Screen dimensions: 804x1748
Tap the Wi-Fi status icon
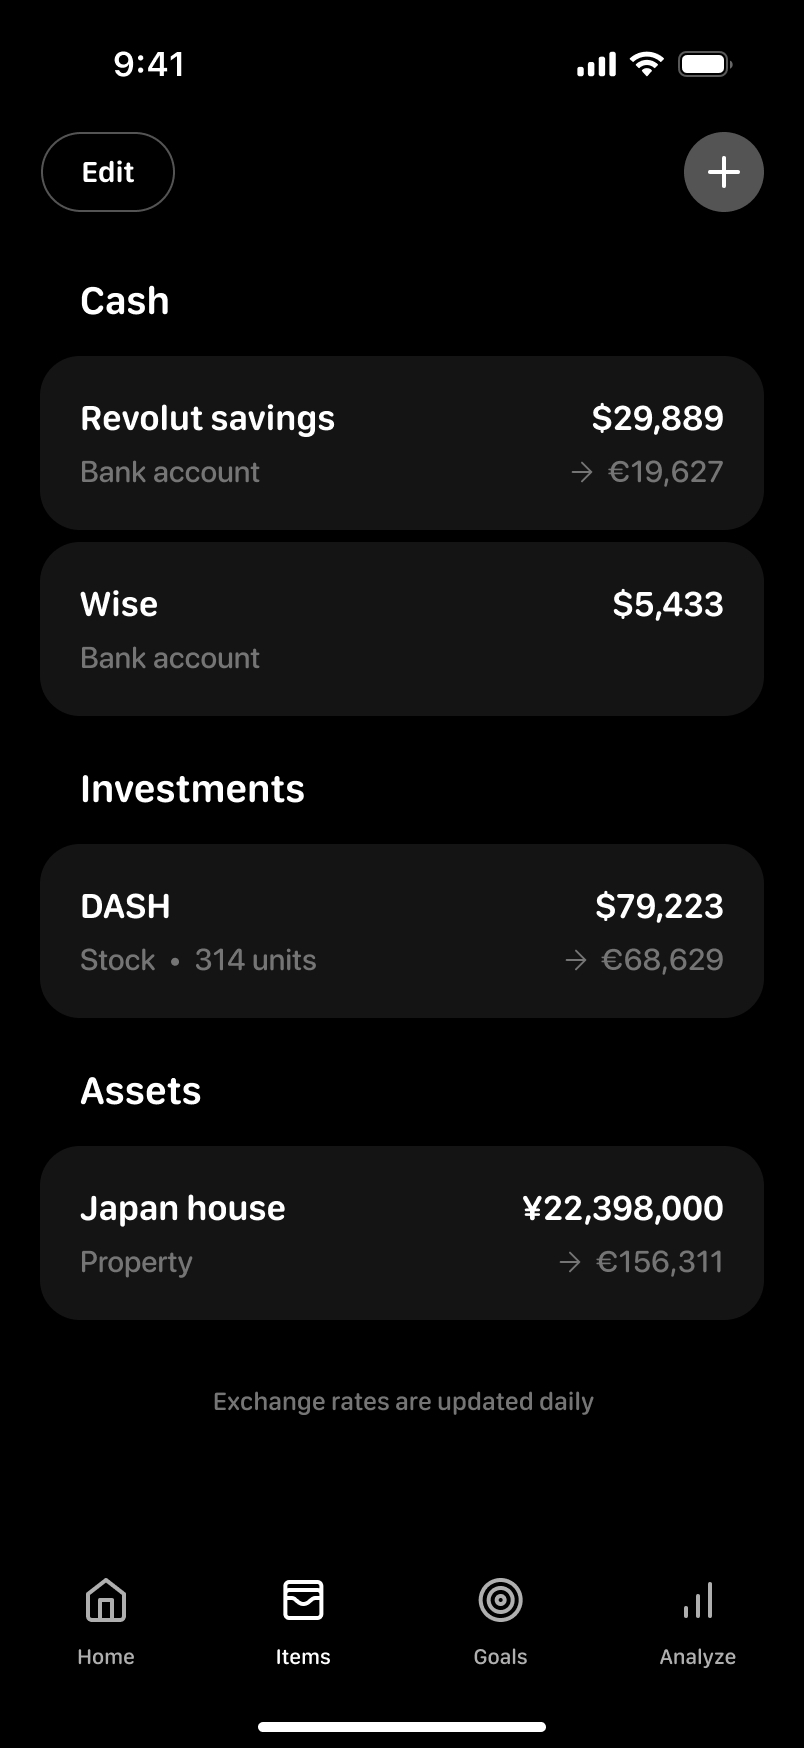[647, 65]
